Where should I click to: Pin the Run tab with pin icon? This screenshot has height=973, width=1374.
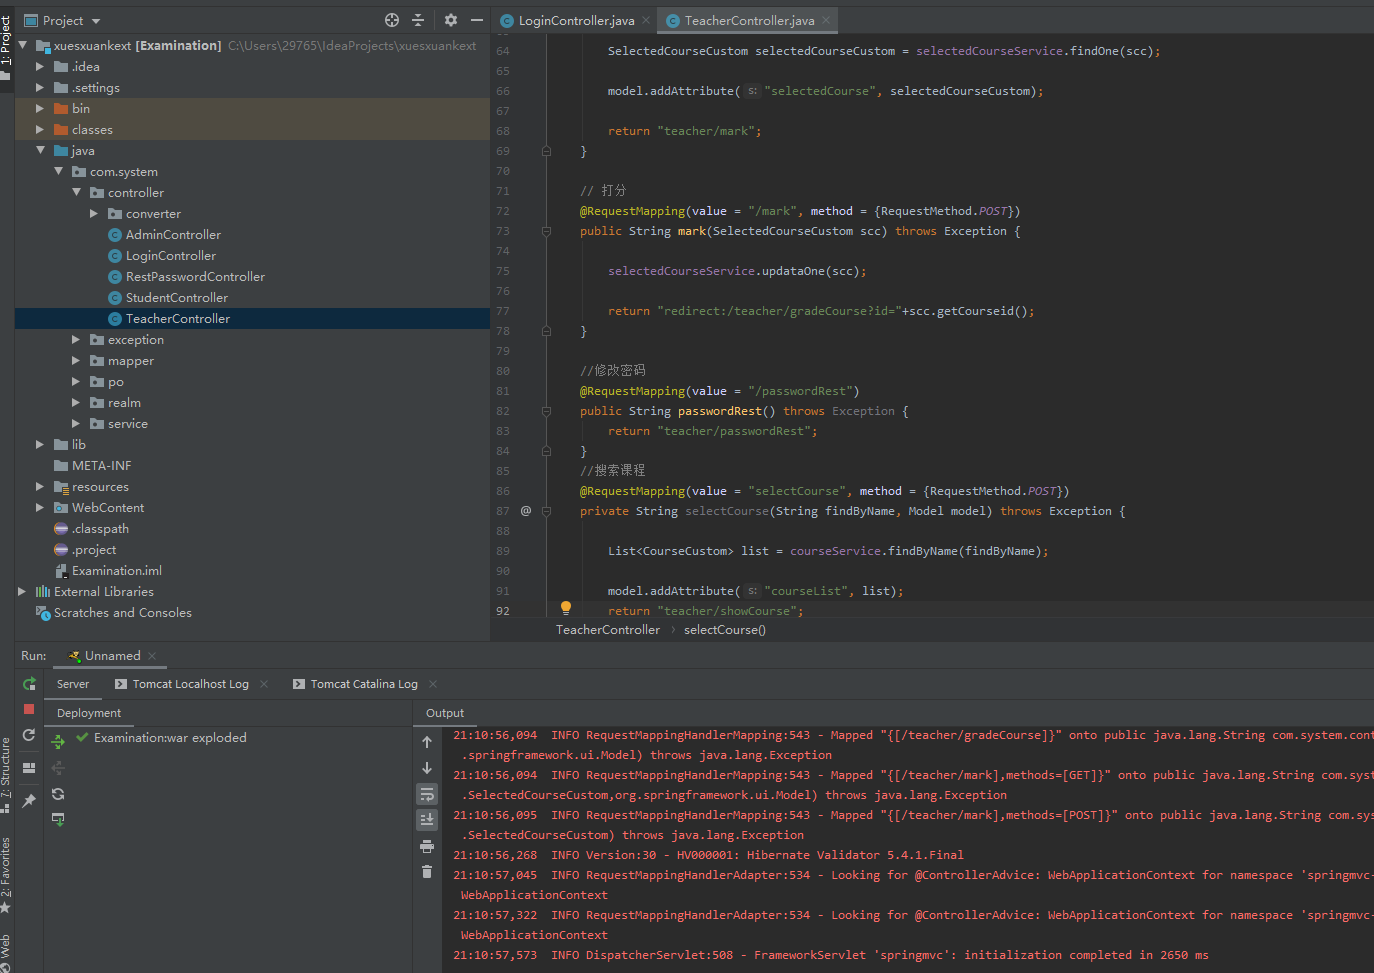(29, 800)
